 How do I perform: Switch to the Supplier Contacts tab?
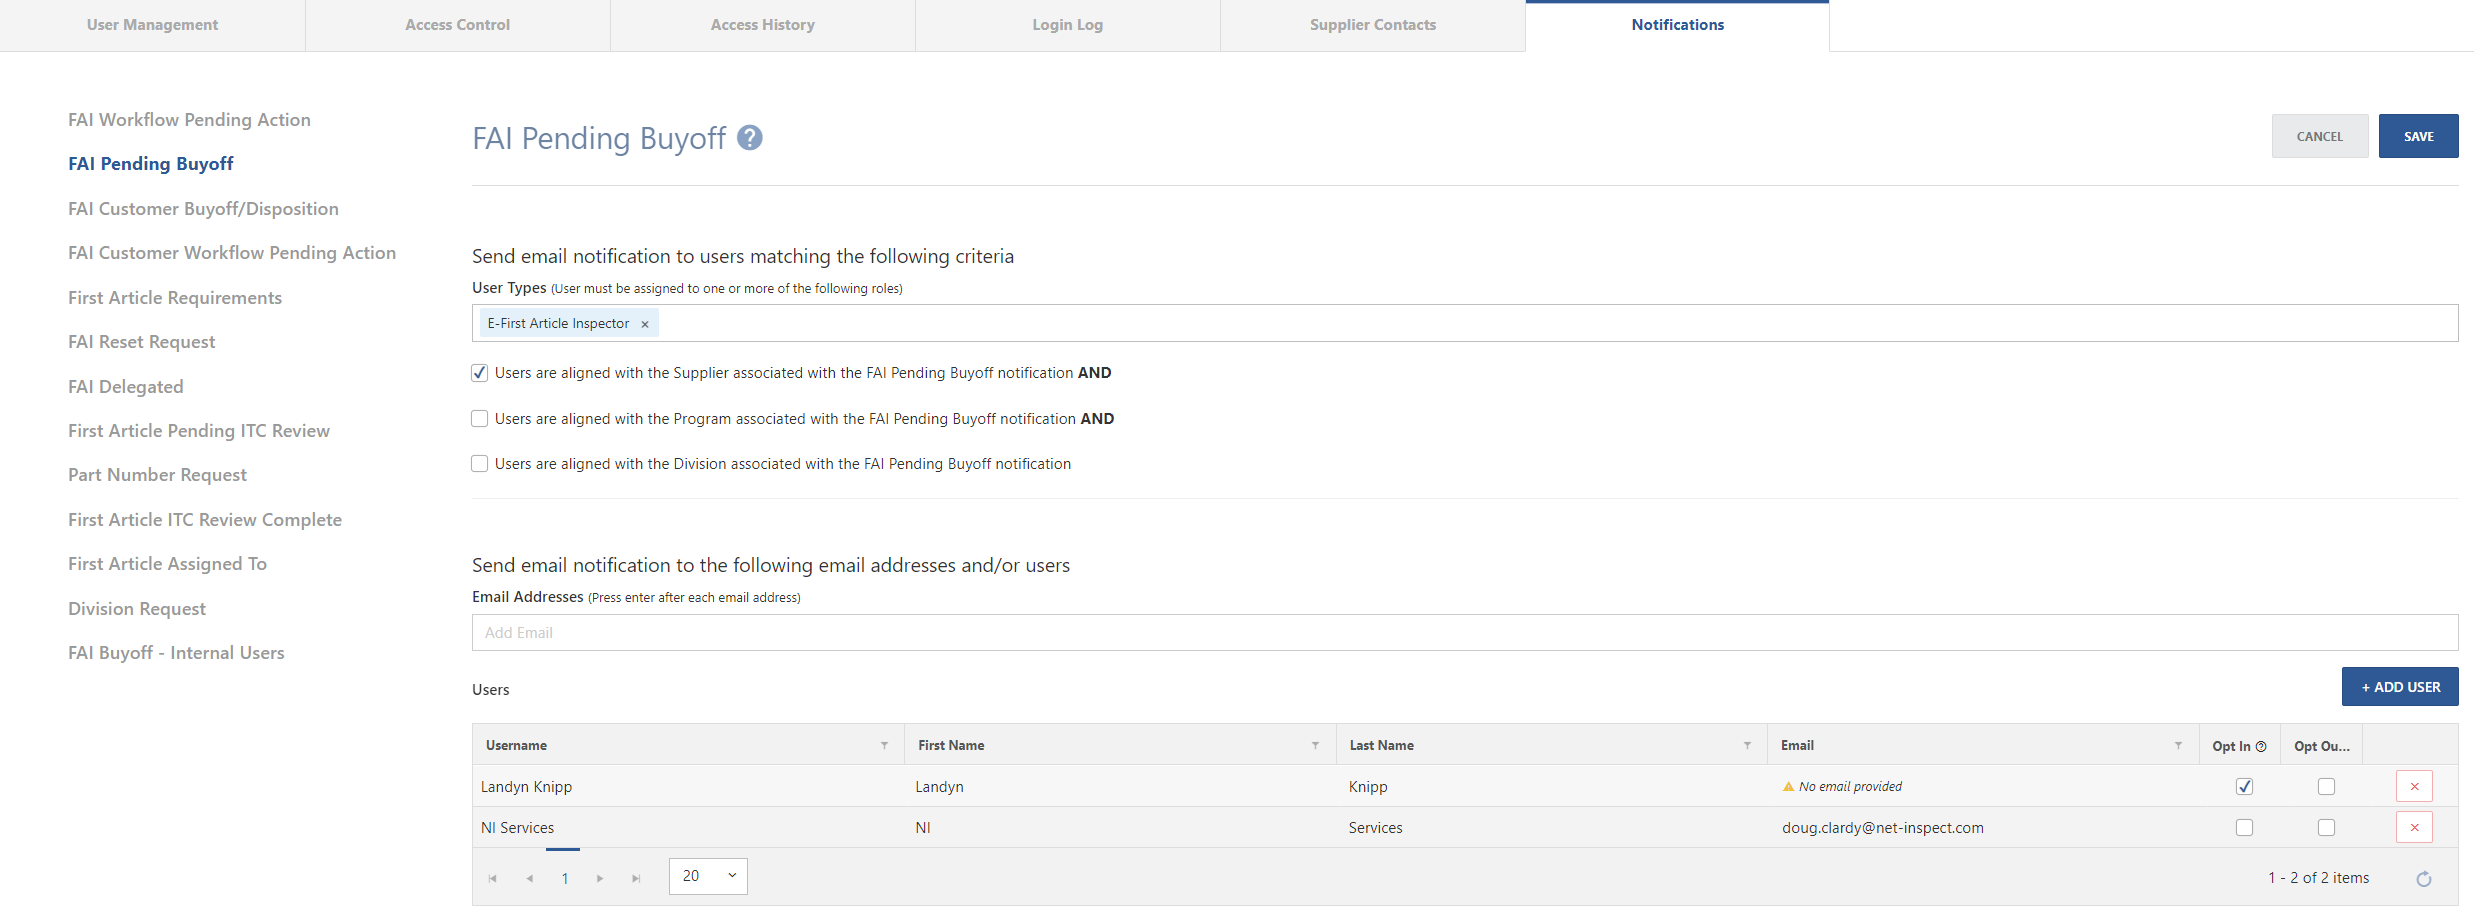1371,24
